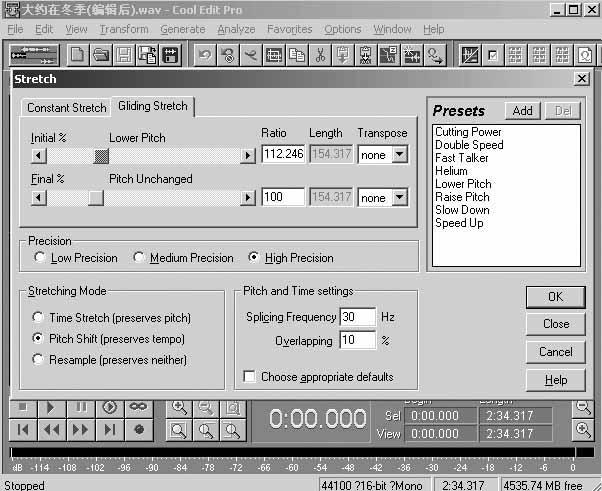Select Time Stretch (preserves pitch) mode
The width and height of the screenshot is (602, 491).
[39, 318]
